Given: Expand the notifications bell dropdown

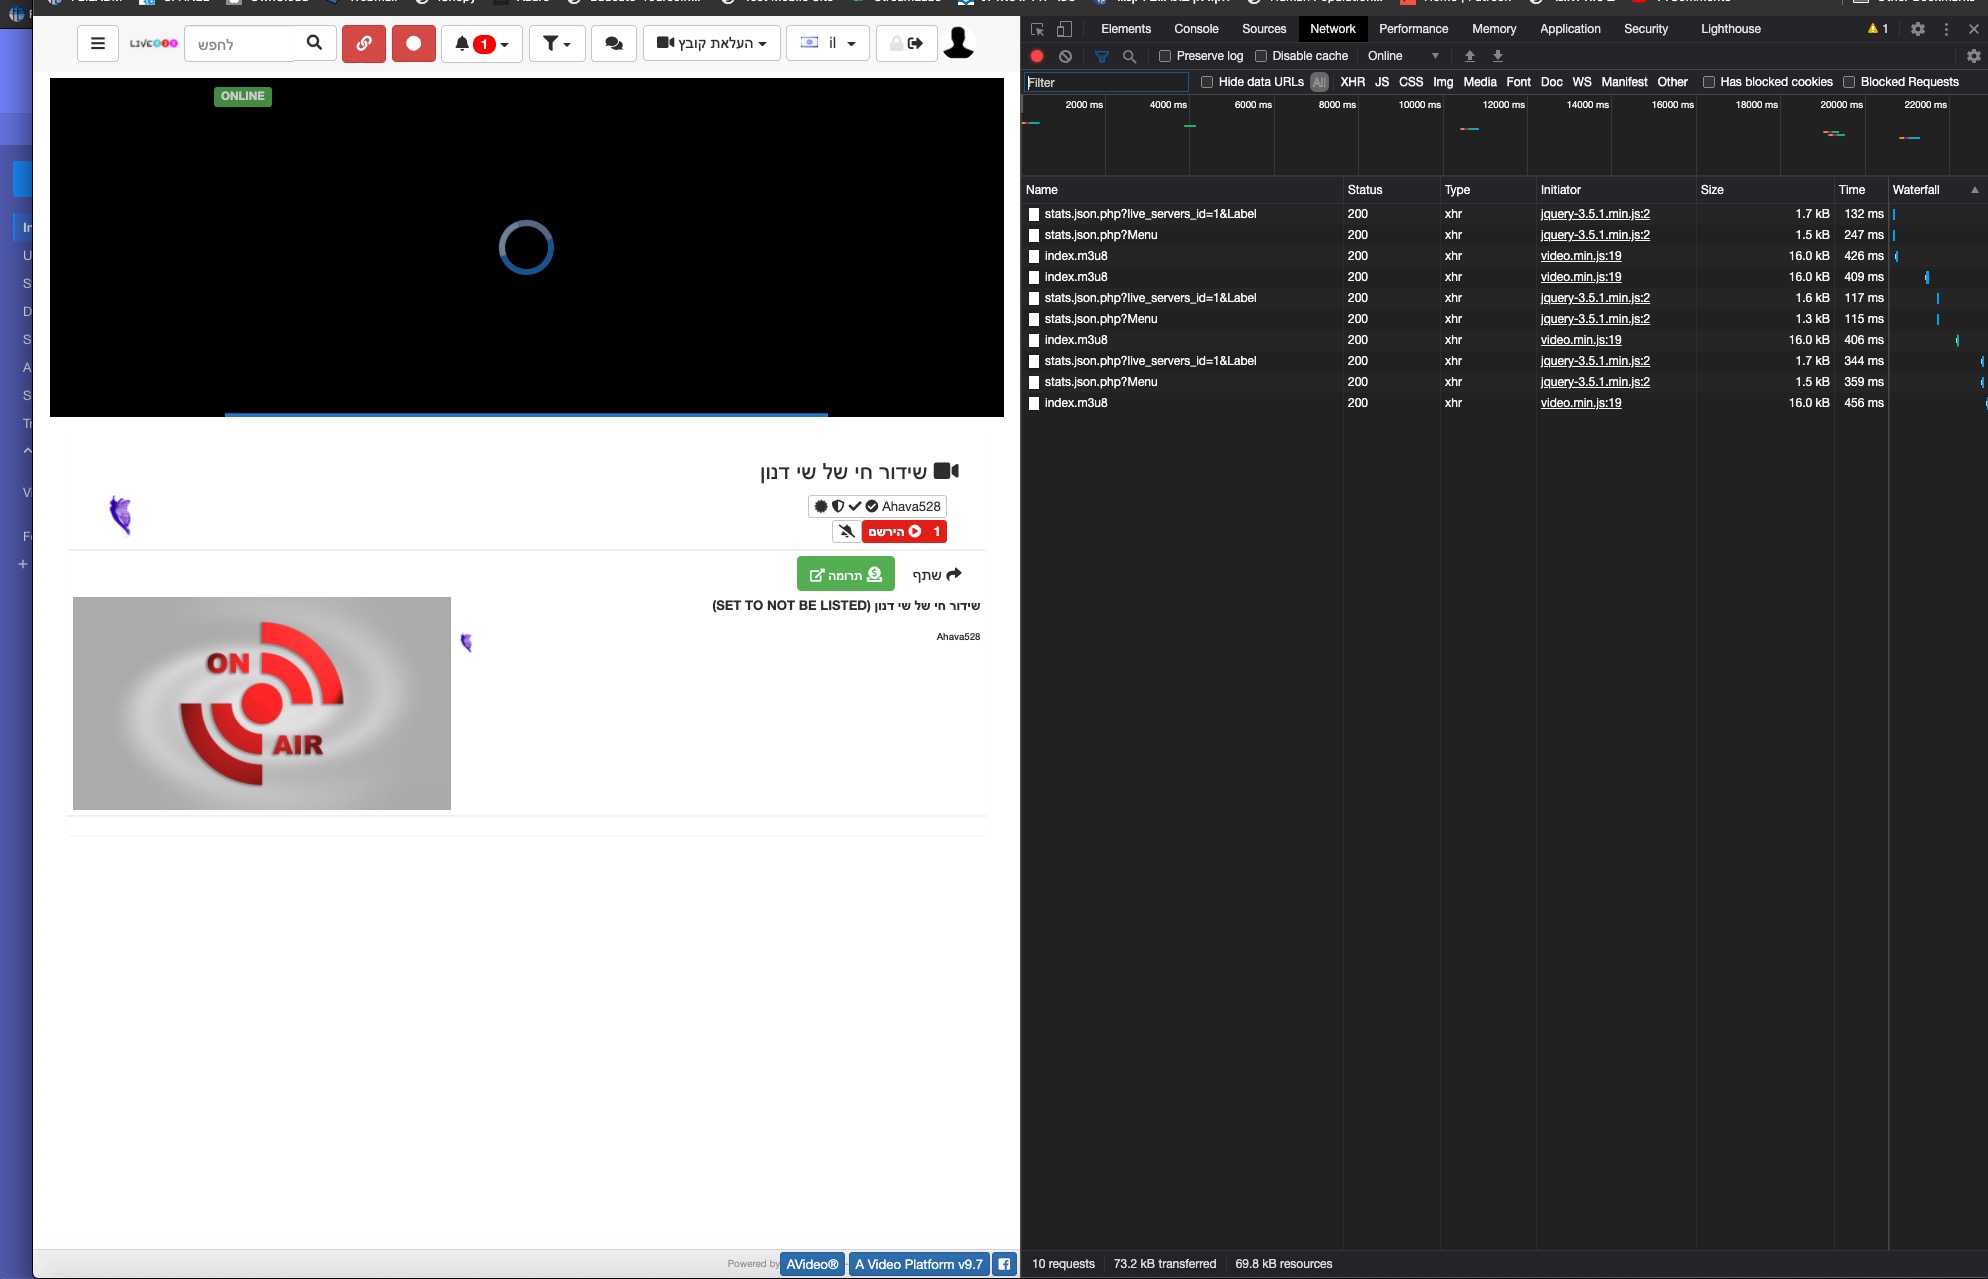Looking at the screenshot, I should [x=482, y=43].
